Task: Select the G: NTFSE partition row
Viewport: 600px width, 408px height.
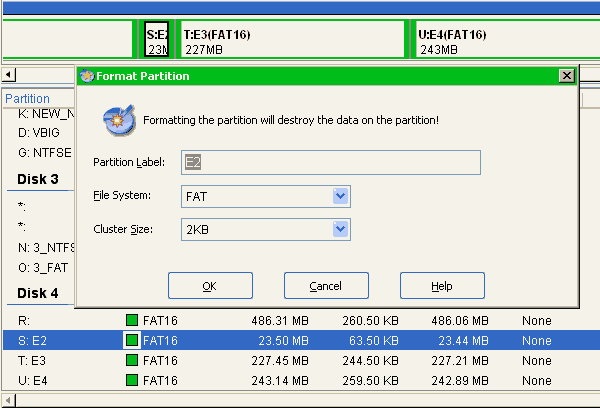Action: tap(44, 153)
